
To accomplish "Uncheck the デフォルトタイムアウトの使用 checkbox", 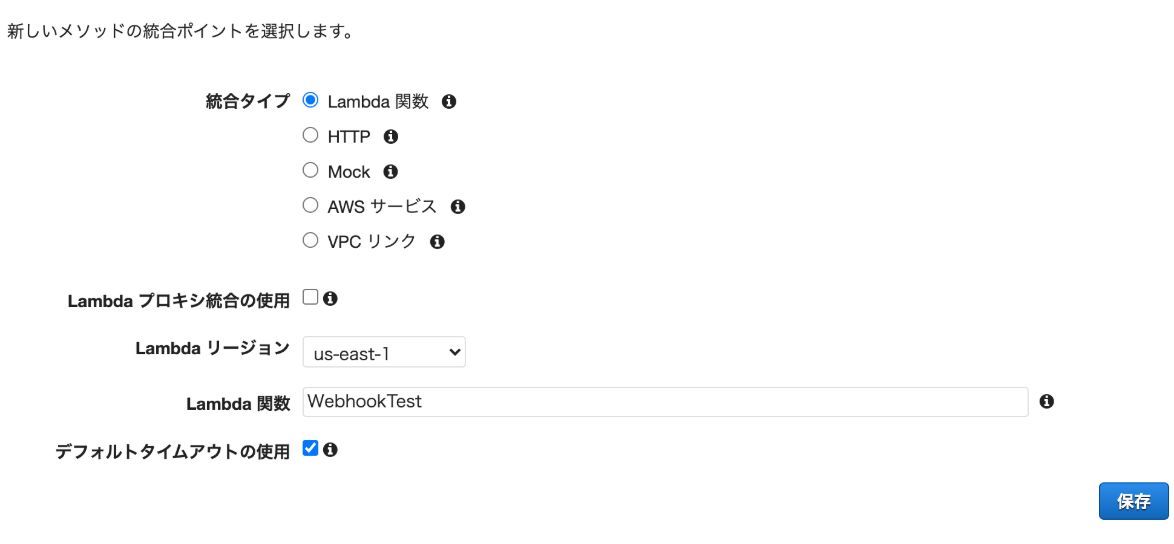I will coord(310,448).
